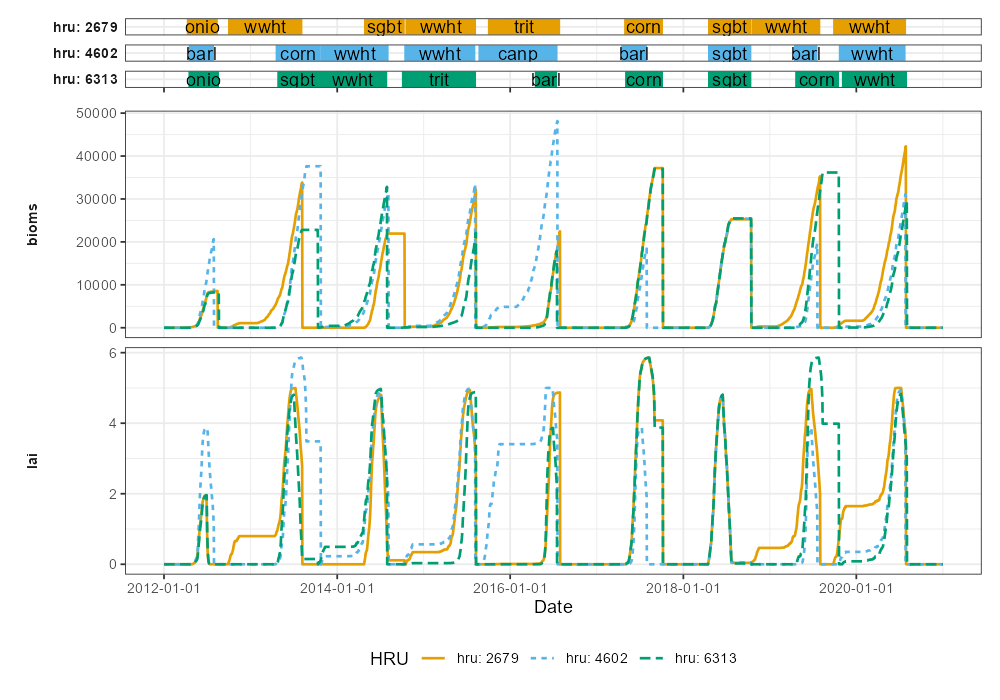
Task: Click legend line sample for hru: 2679
Action: coord(434,658)
